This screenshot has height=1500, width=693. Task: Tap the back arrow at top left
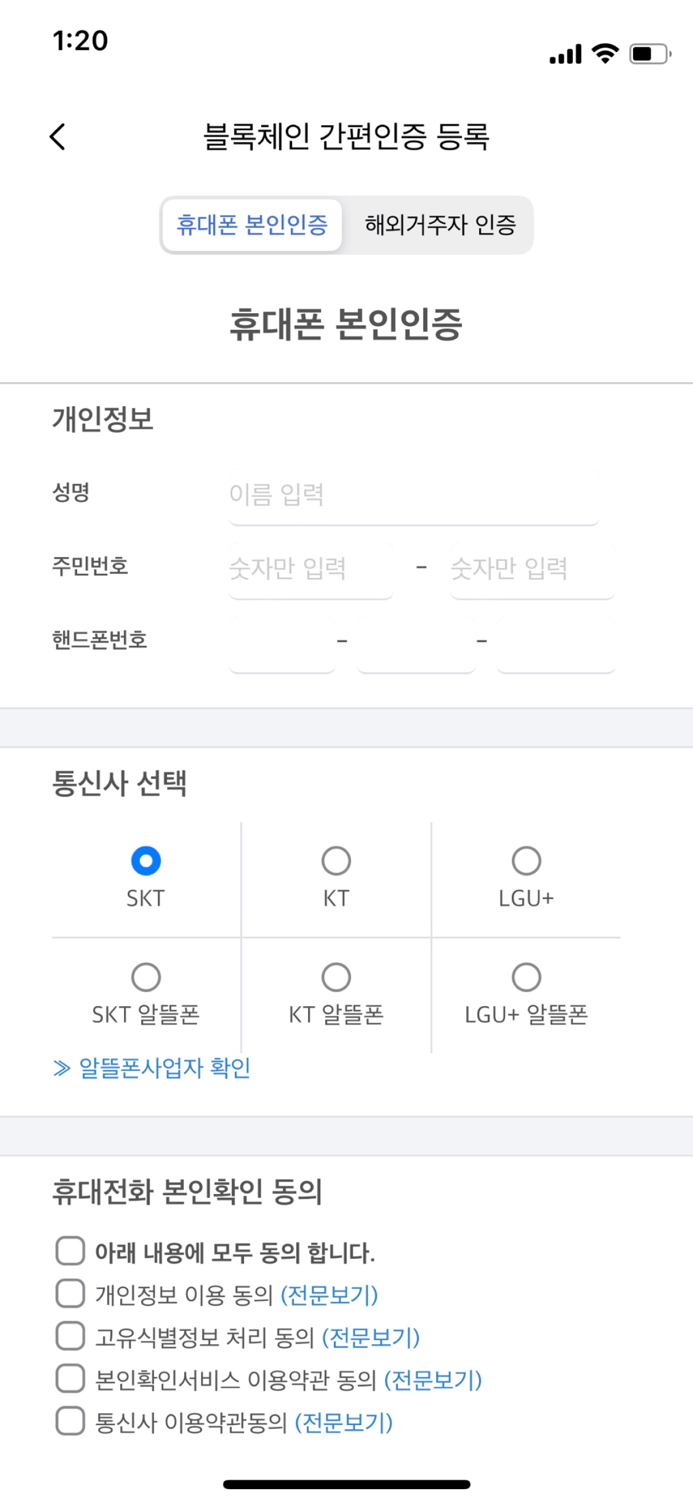(57, 136)
